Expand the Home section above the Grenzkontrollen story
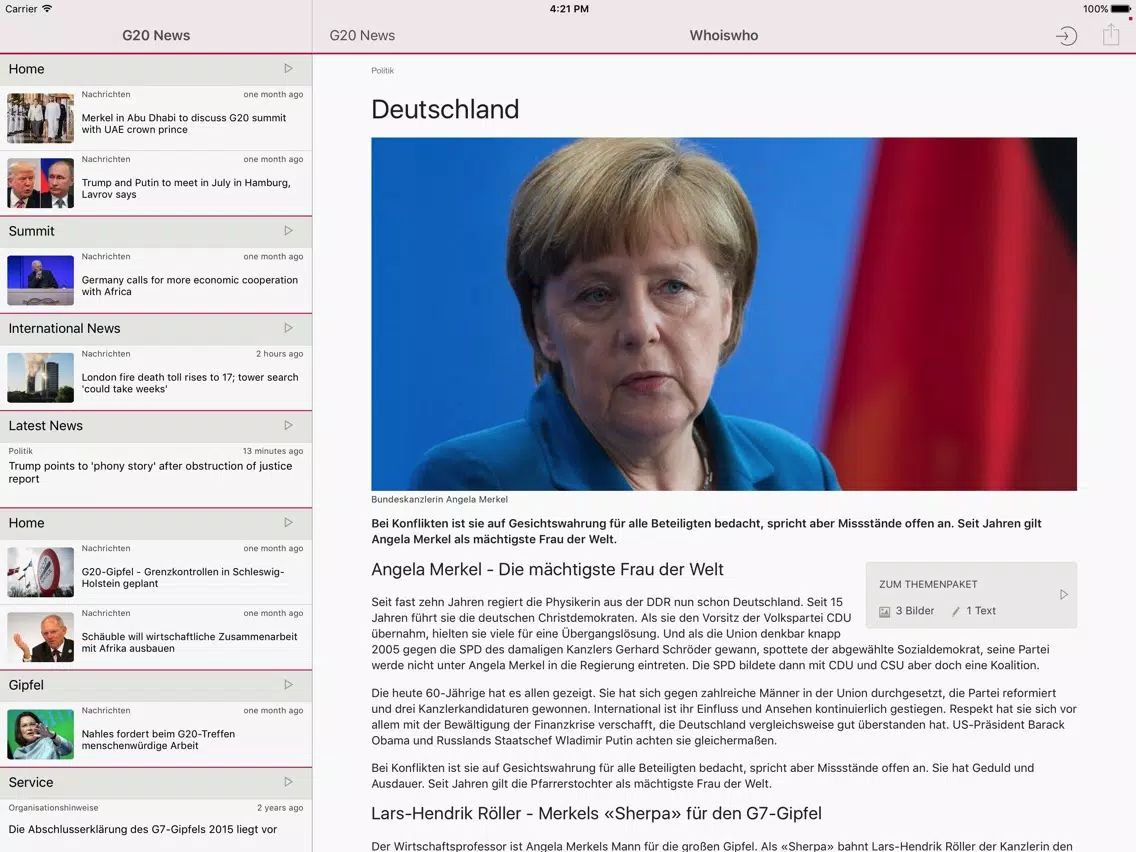Viewport: 1136px width, 852px height. coord(288,522)
